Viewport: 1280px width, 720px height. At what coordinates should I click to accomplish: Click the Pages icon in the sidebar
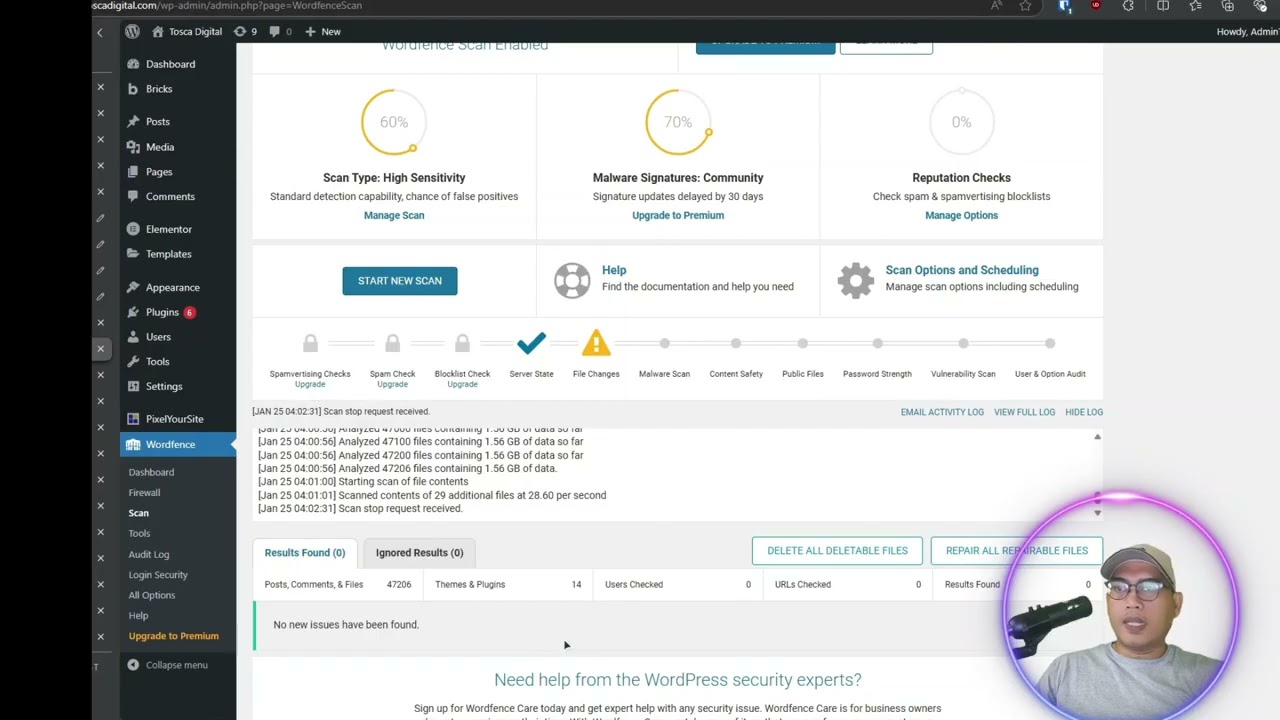tap(133, 172)
